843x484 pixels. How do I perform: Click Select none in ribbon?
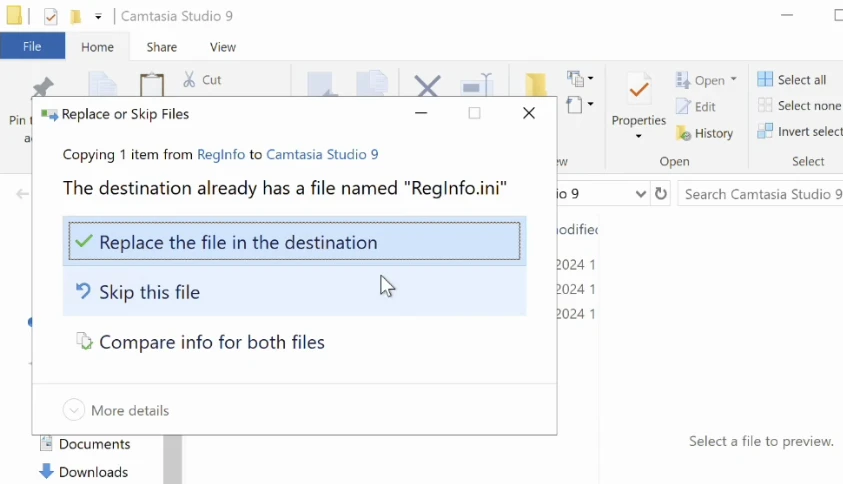pyautogui.click(x=799, y=105)
